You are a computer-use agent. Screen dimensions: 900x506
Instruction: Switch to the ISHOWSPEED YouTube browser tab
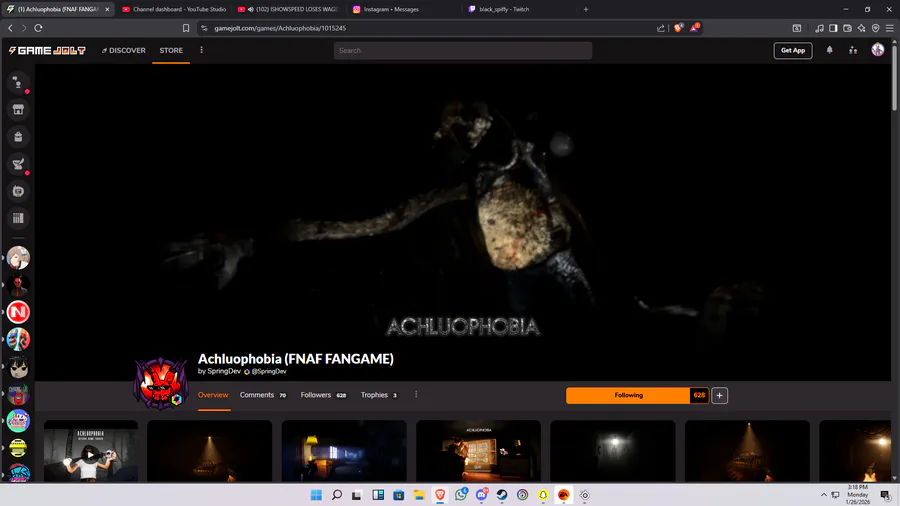288,9
